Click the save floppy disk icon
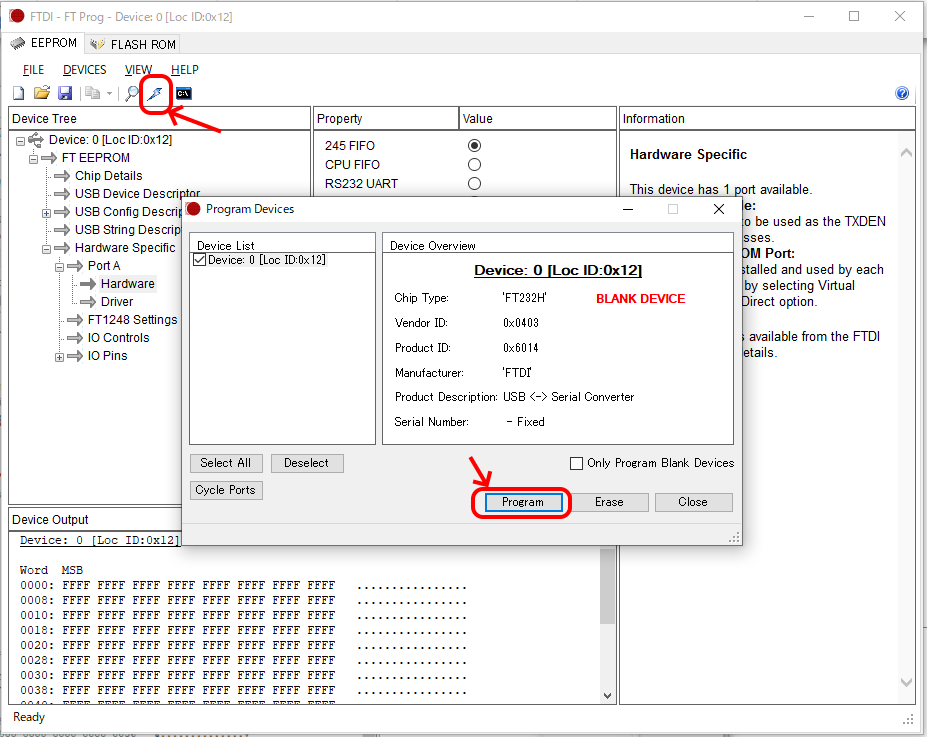Viewport: 927px width, 737px height. (64, 93)
